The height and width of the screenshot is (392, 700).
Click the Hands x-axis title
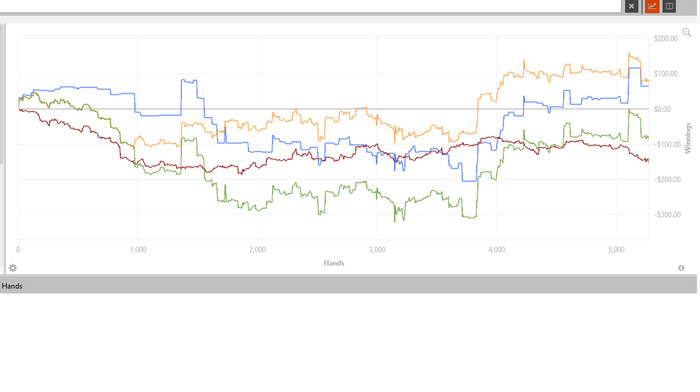(334, 263)
